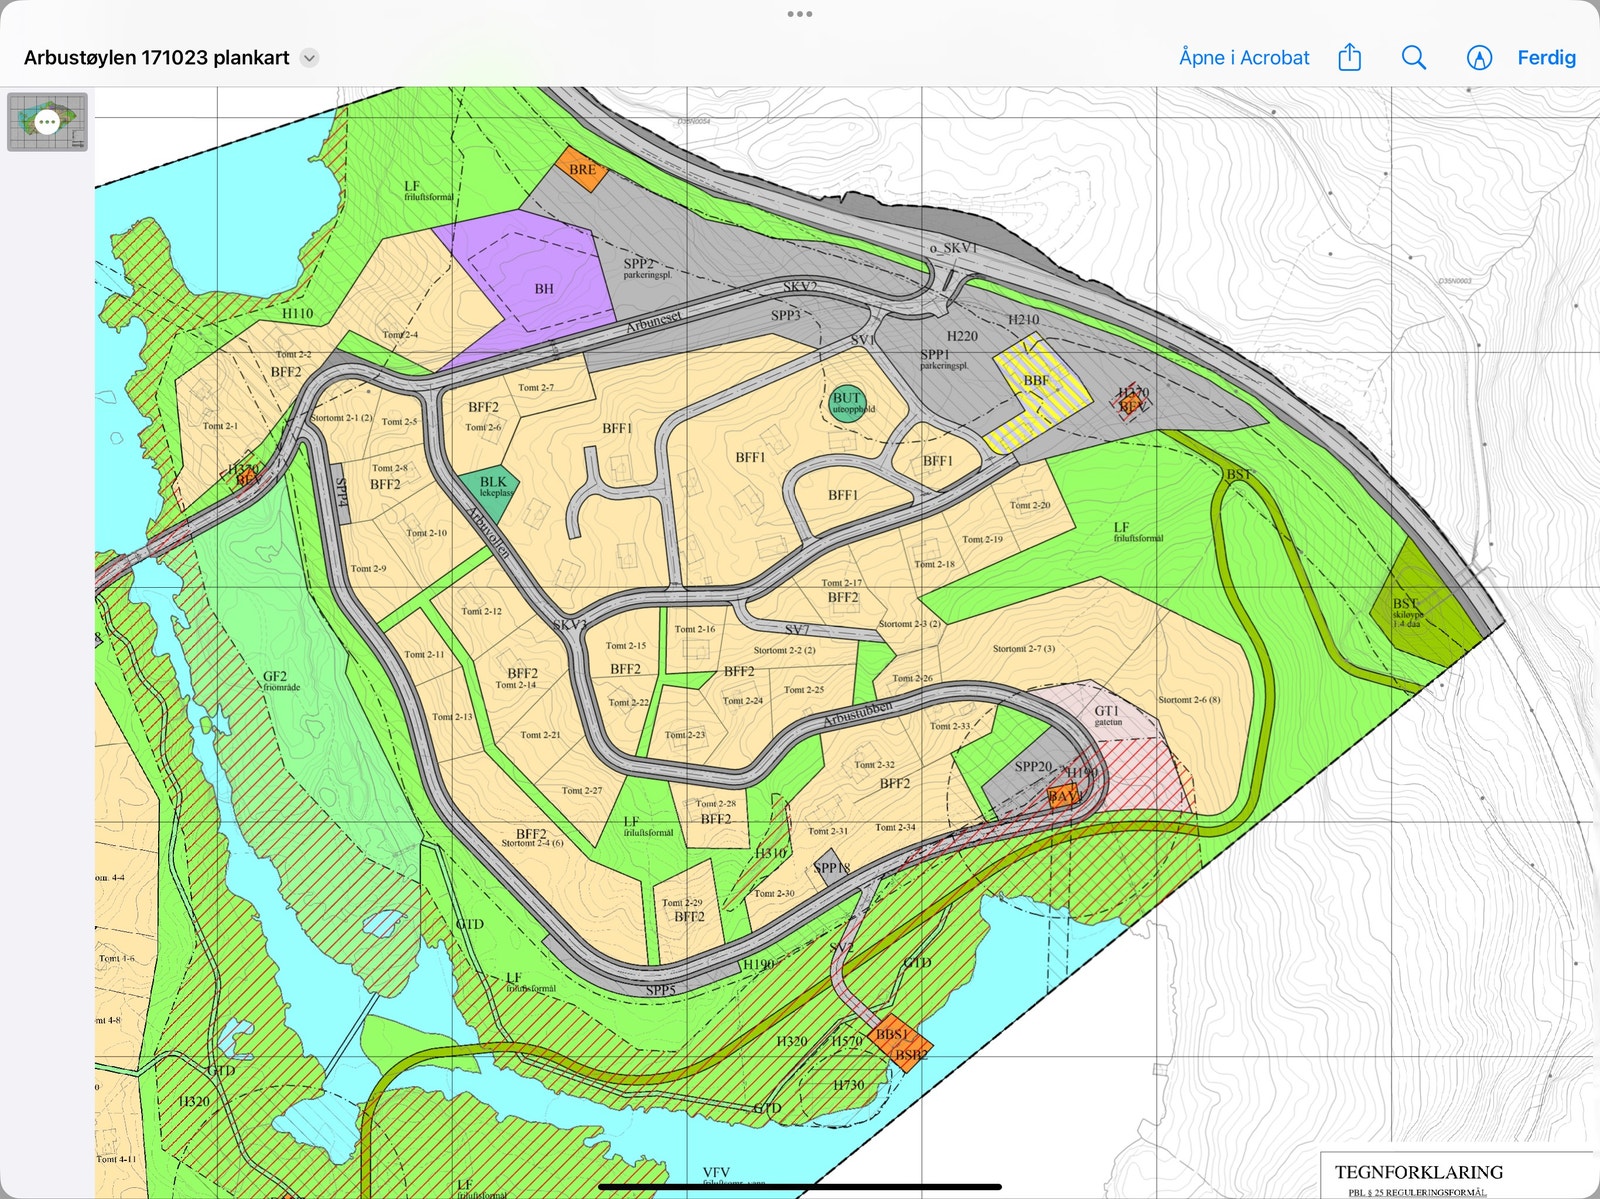Screen dimensions: 1600x1199
Task: Tap the H310 label
Action: [x=771, y=853]
